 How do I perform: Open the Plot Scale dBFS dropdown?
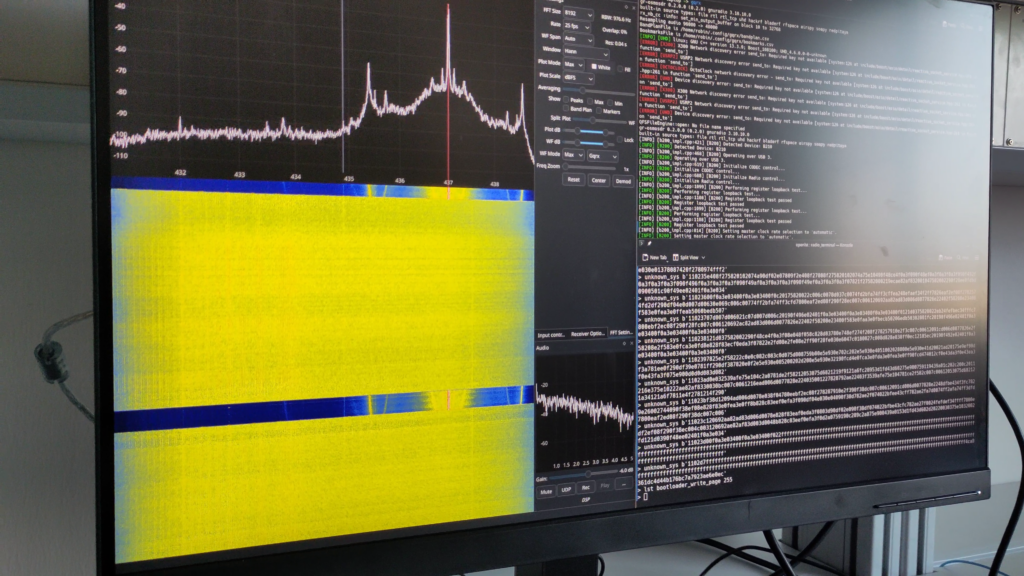click(578, 77)
